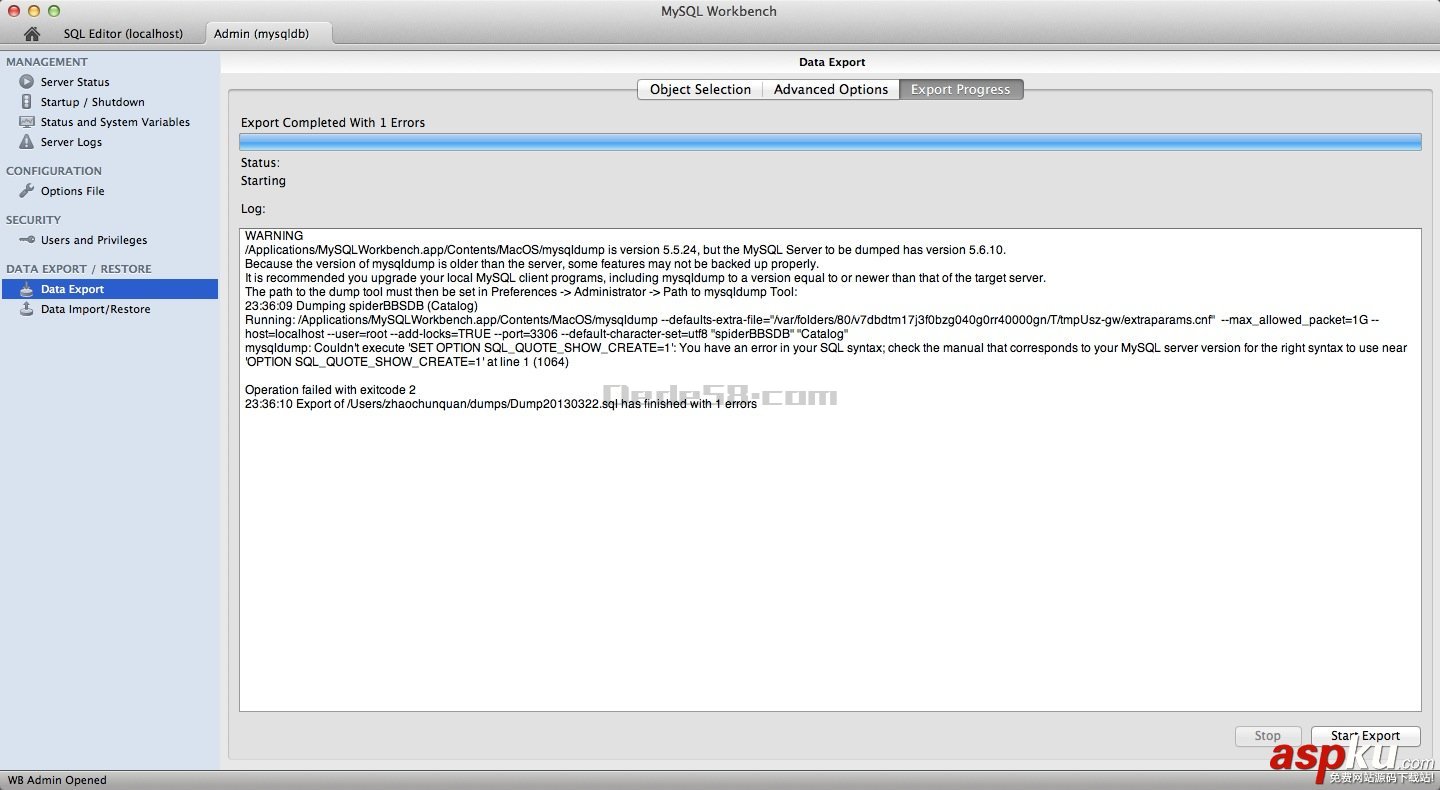Switch to the SQL Editor (localhost) tab
This screenshot has width=1440, height=790.
(123, 34)
